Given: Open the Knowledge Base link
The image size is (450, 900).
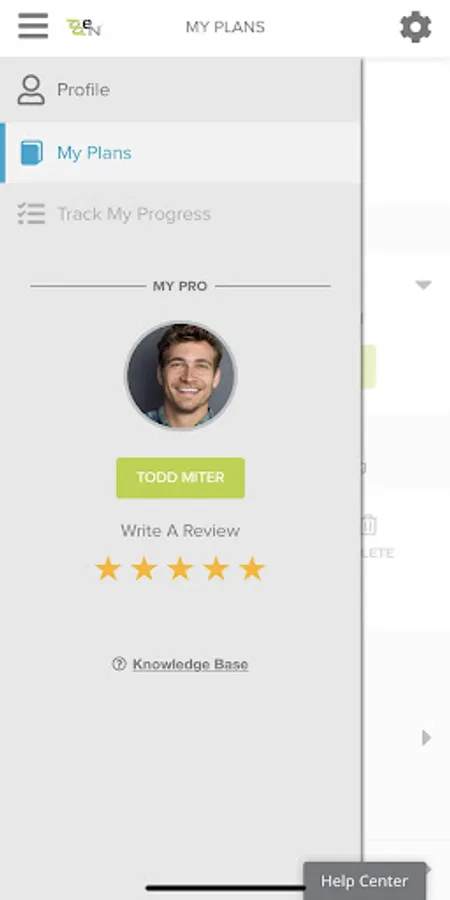Looking at the screenshot, I should point(190,664).
